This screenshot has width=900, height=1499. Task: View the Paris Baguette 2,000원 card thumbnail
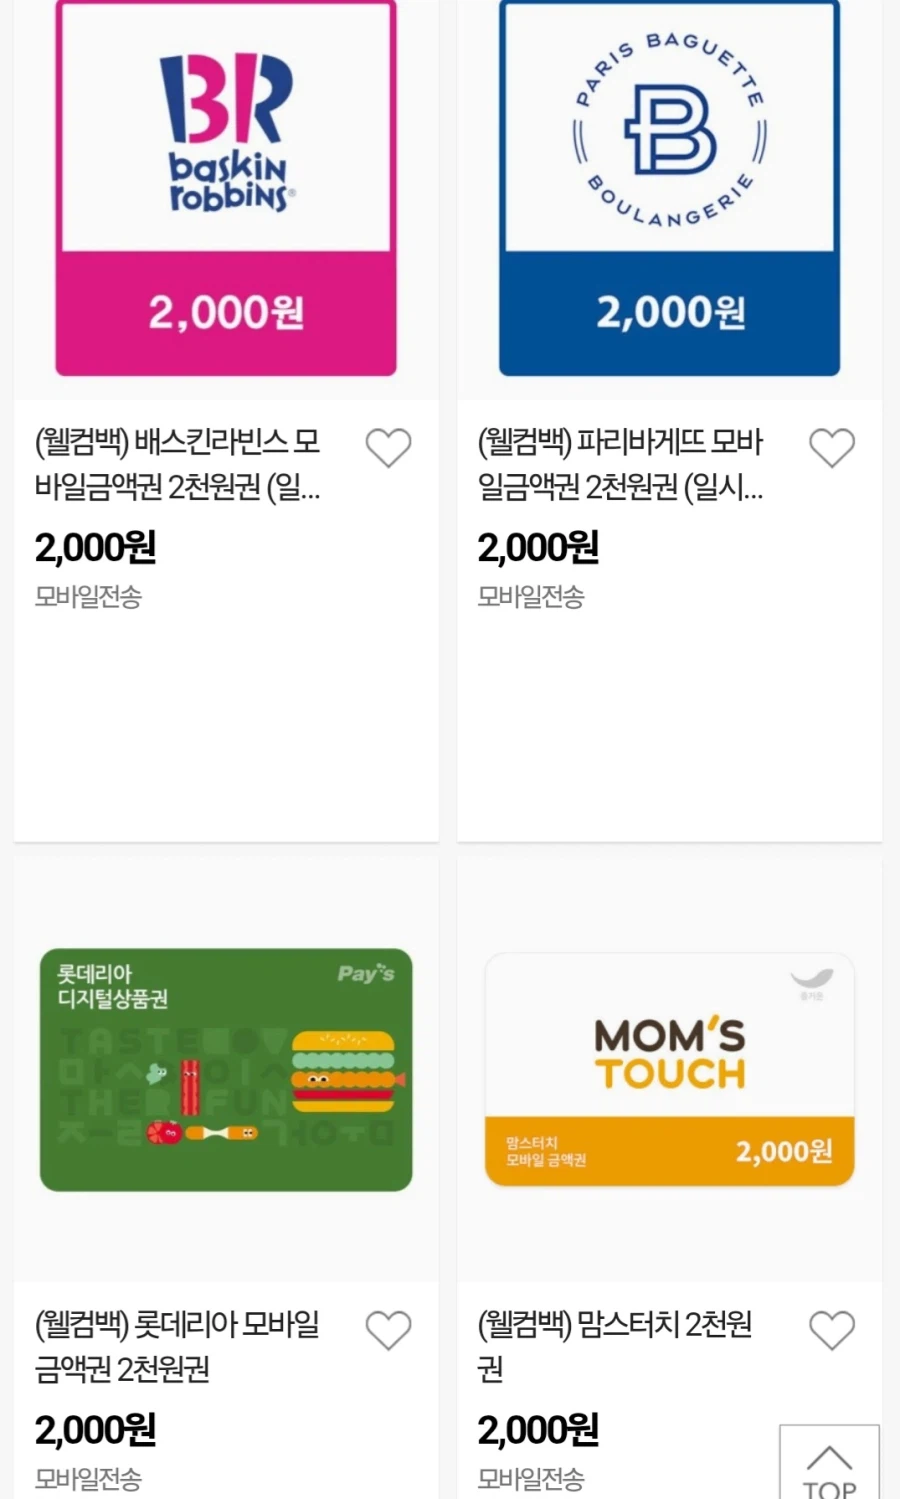[x=668, y=190]
